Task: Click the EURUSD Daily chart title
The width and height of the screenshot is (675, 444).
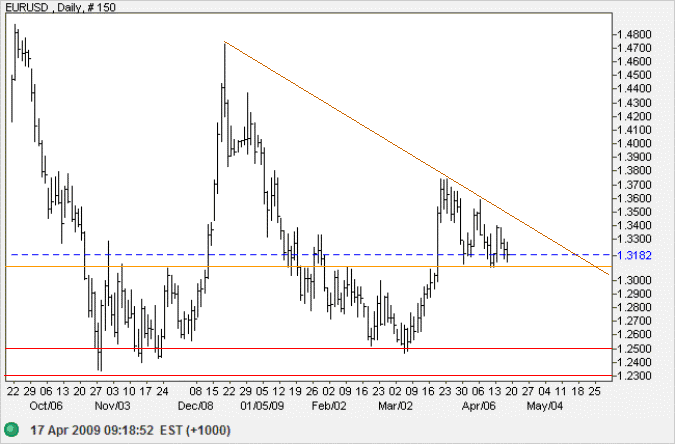Action: point(61,7)
